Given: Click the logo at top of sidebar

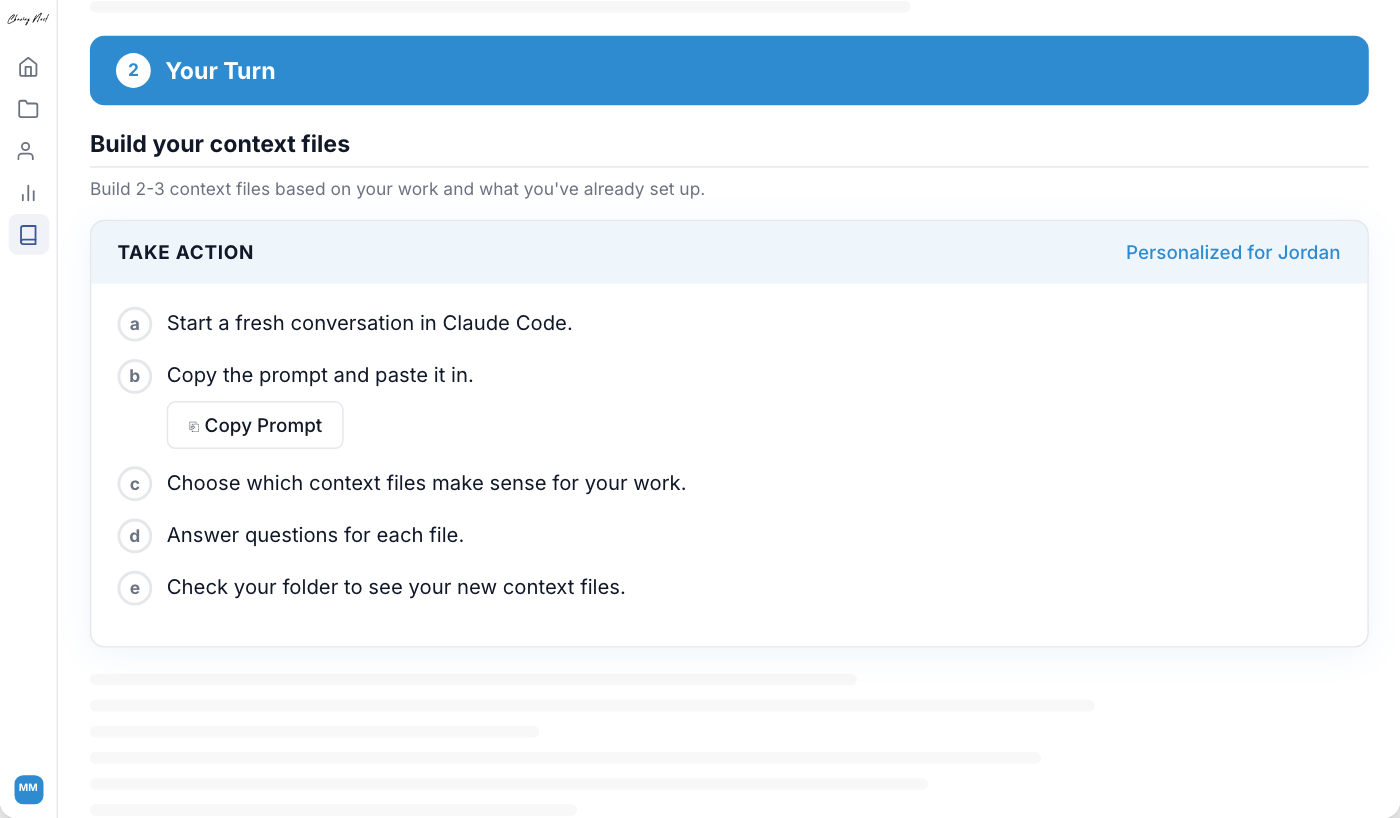Looking at the screenshot, I should (28, 19).
